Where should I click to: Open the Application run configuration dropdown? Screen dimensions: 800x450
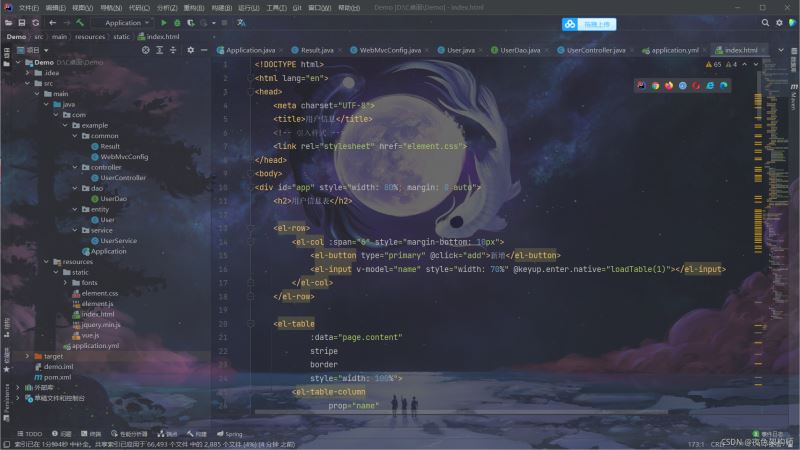coord(122,23)
